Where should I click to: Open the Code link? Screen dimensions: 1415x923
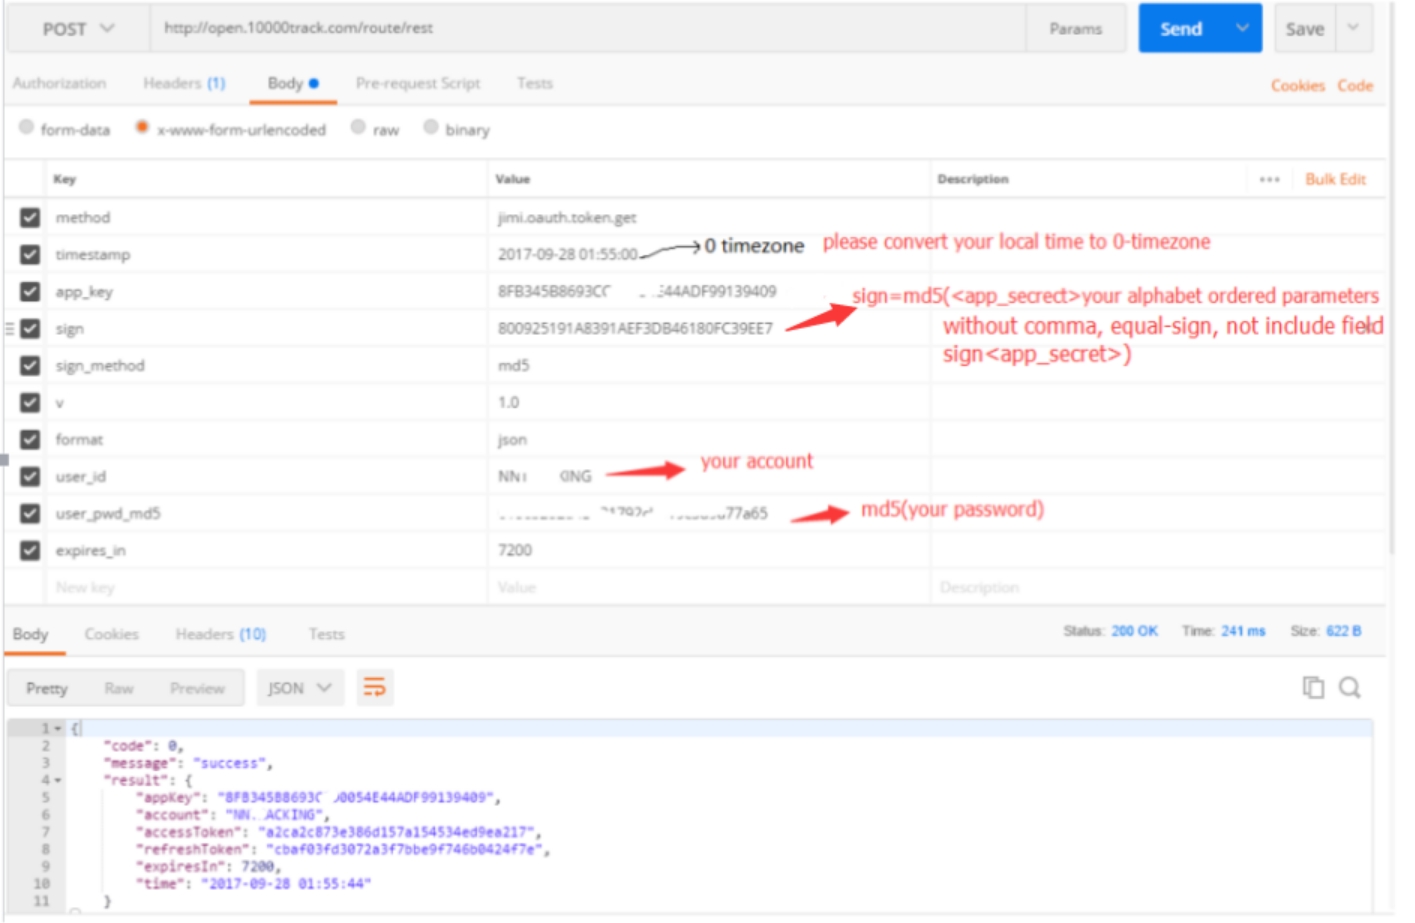click(1355, 86)
